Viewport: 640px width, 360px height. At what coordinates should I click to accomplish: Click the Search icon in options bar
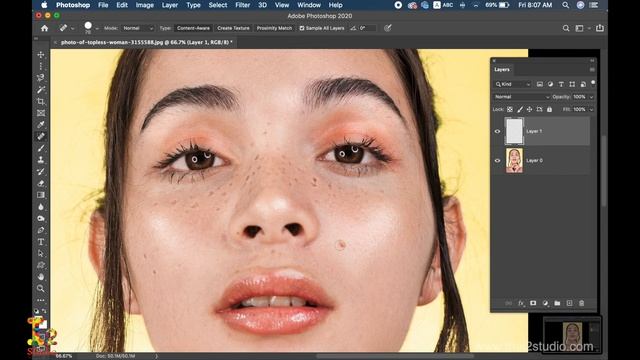566,28
